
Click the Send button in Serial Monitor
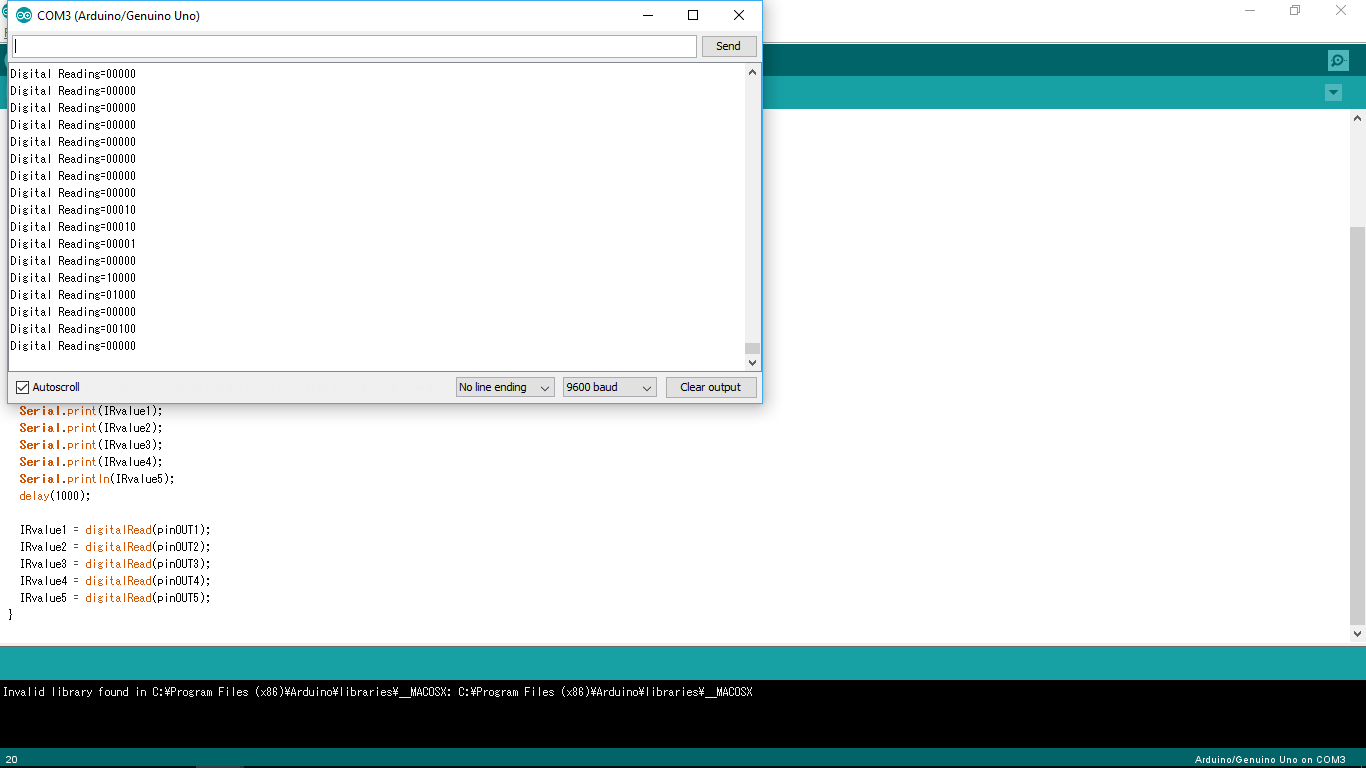tap(729, 46)
